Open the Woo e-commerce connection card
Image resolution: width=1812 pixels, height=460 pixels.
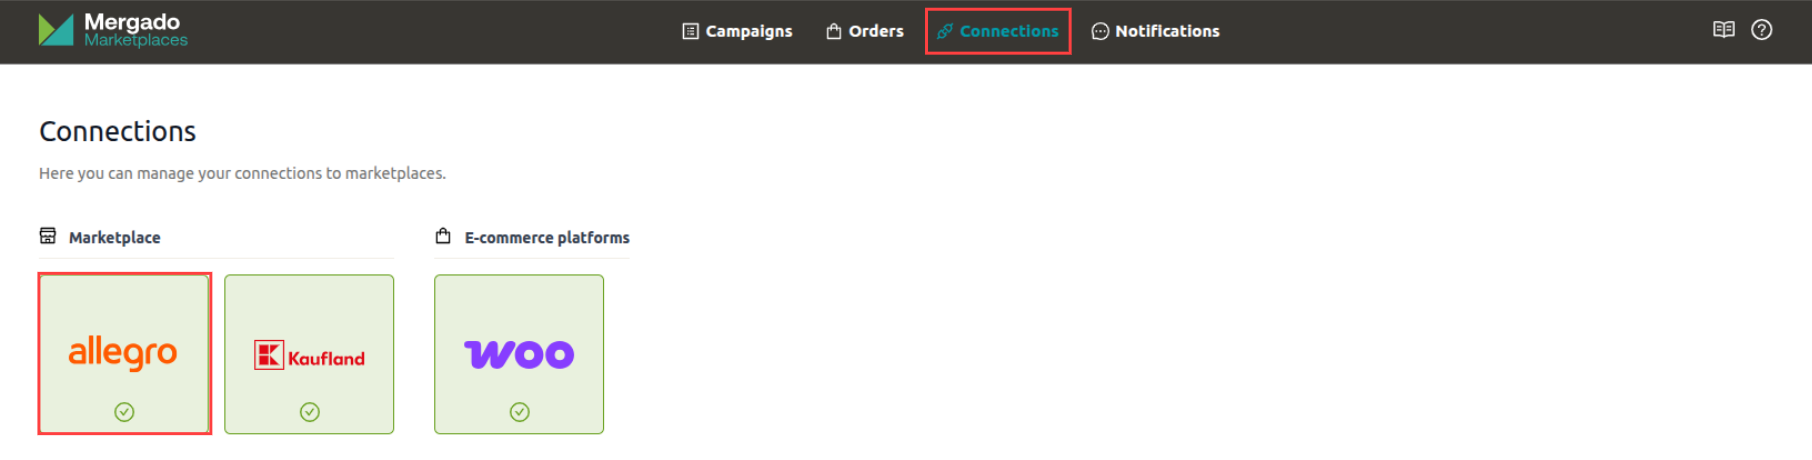tap(519, 354)
